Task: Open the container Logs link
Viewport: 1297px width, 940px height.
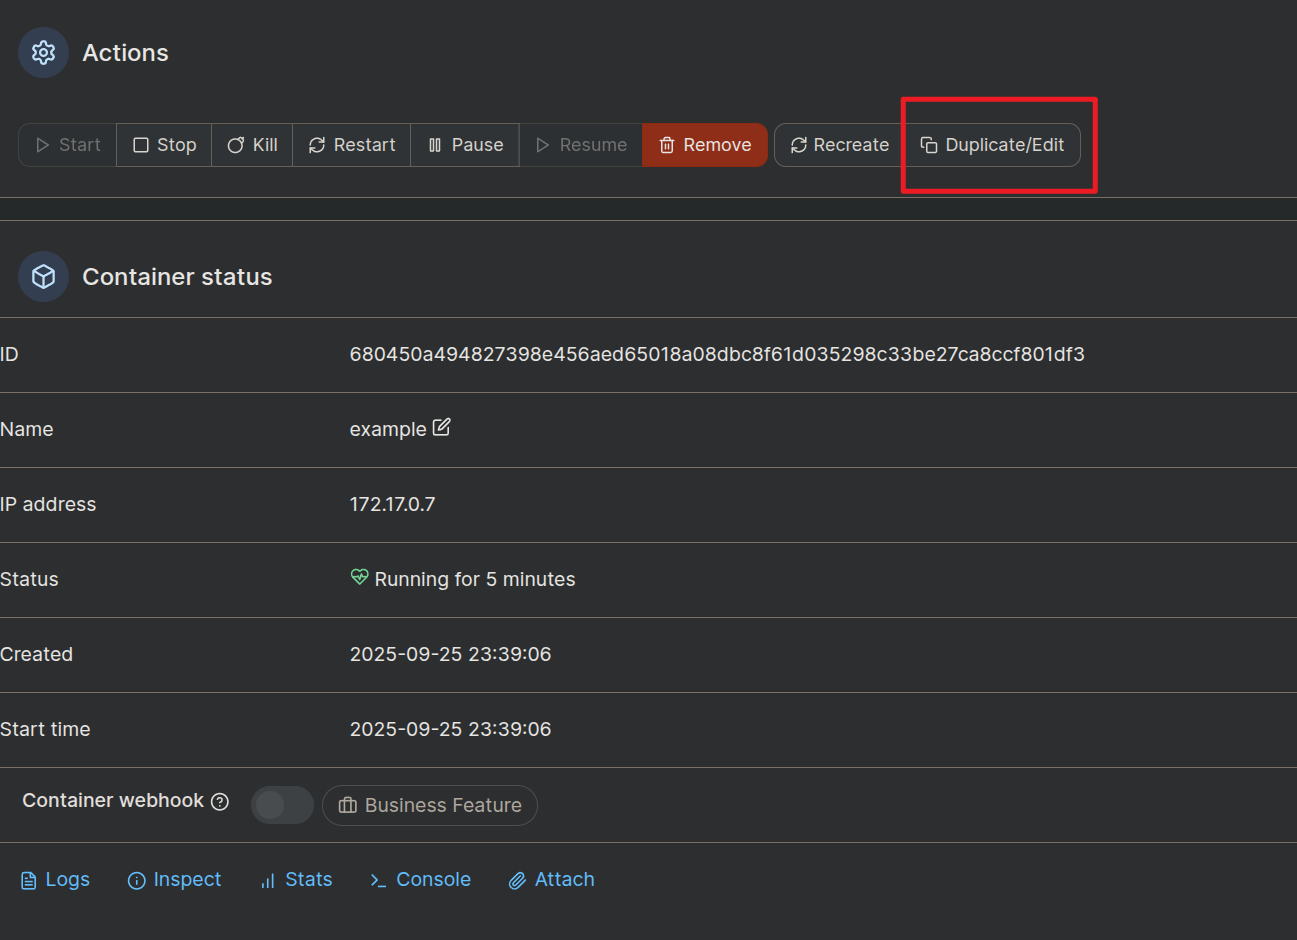Action: point(56,880)
